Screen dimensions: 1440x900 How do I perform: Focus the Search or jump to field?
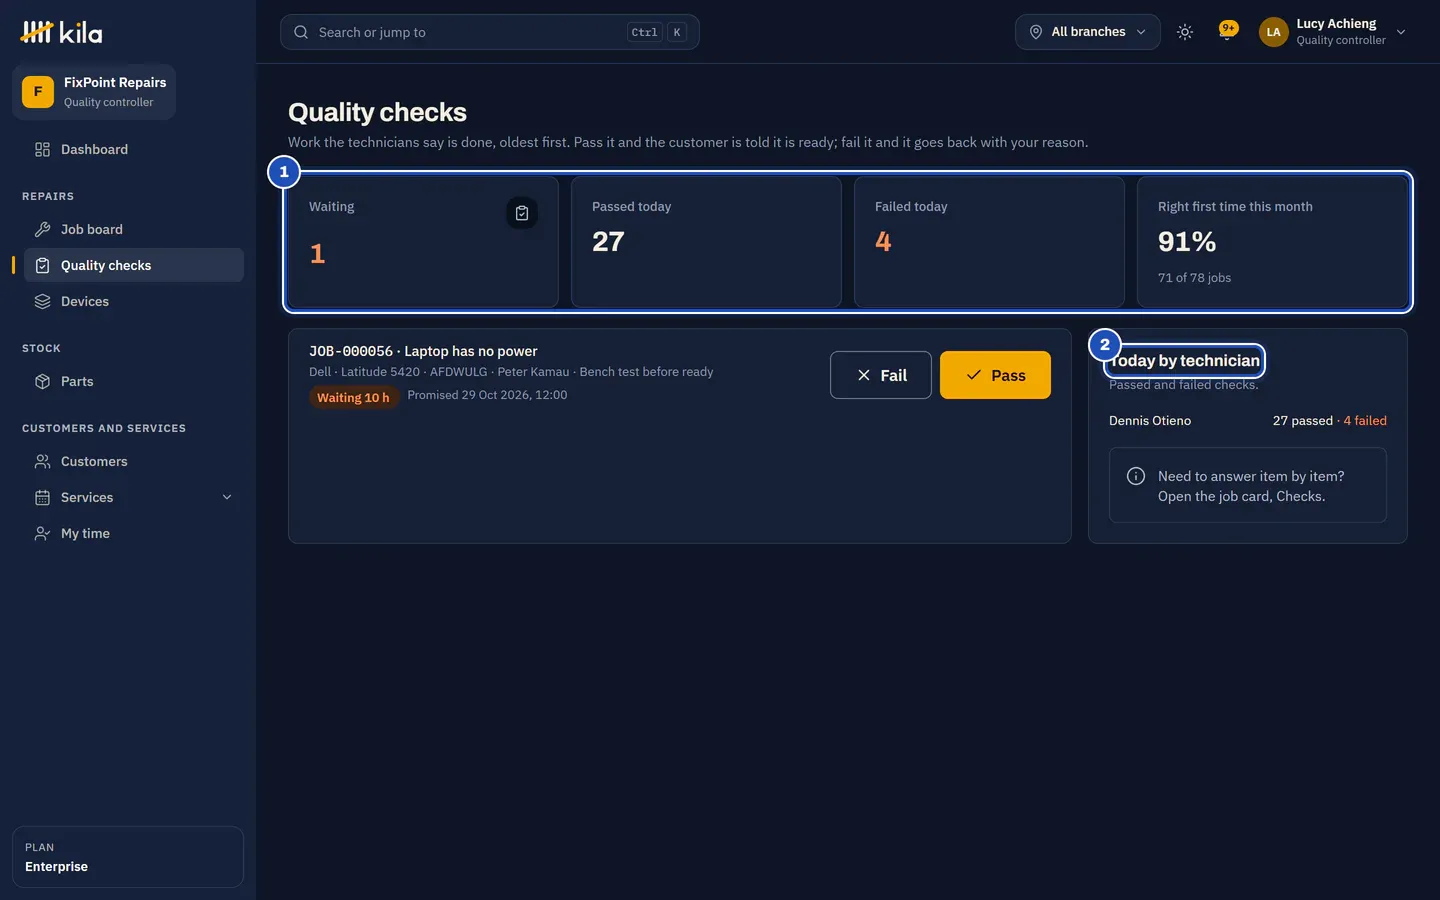(490, 32)
